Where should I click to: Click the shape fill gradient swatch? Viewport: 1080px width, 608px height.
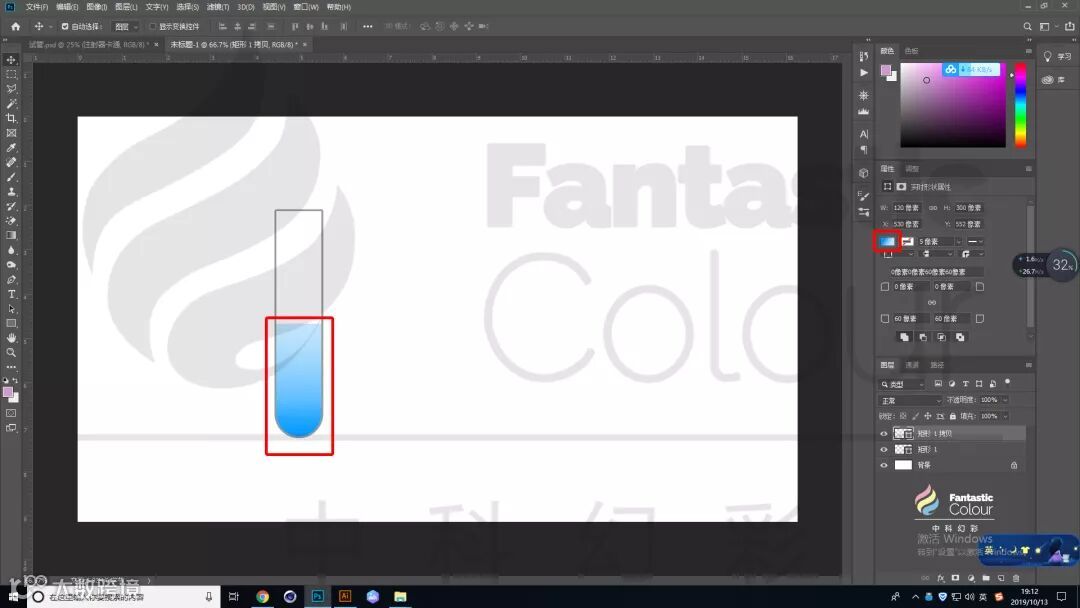pos(887,241)
